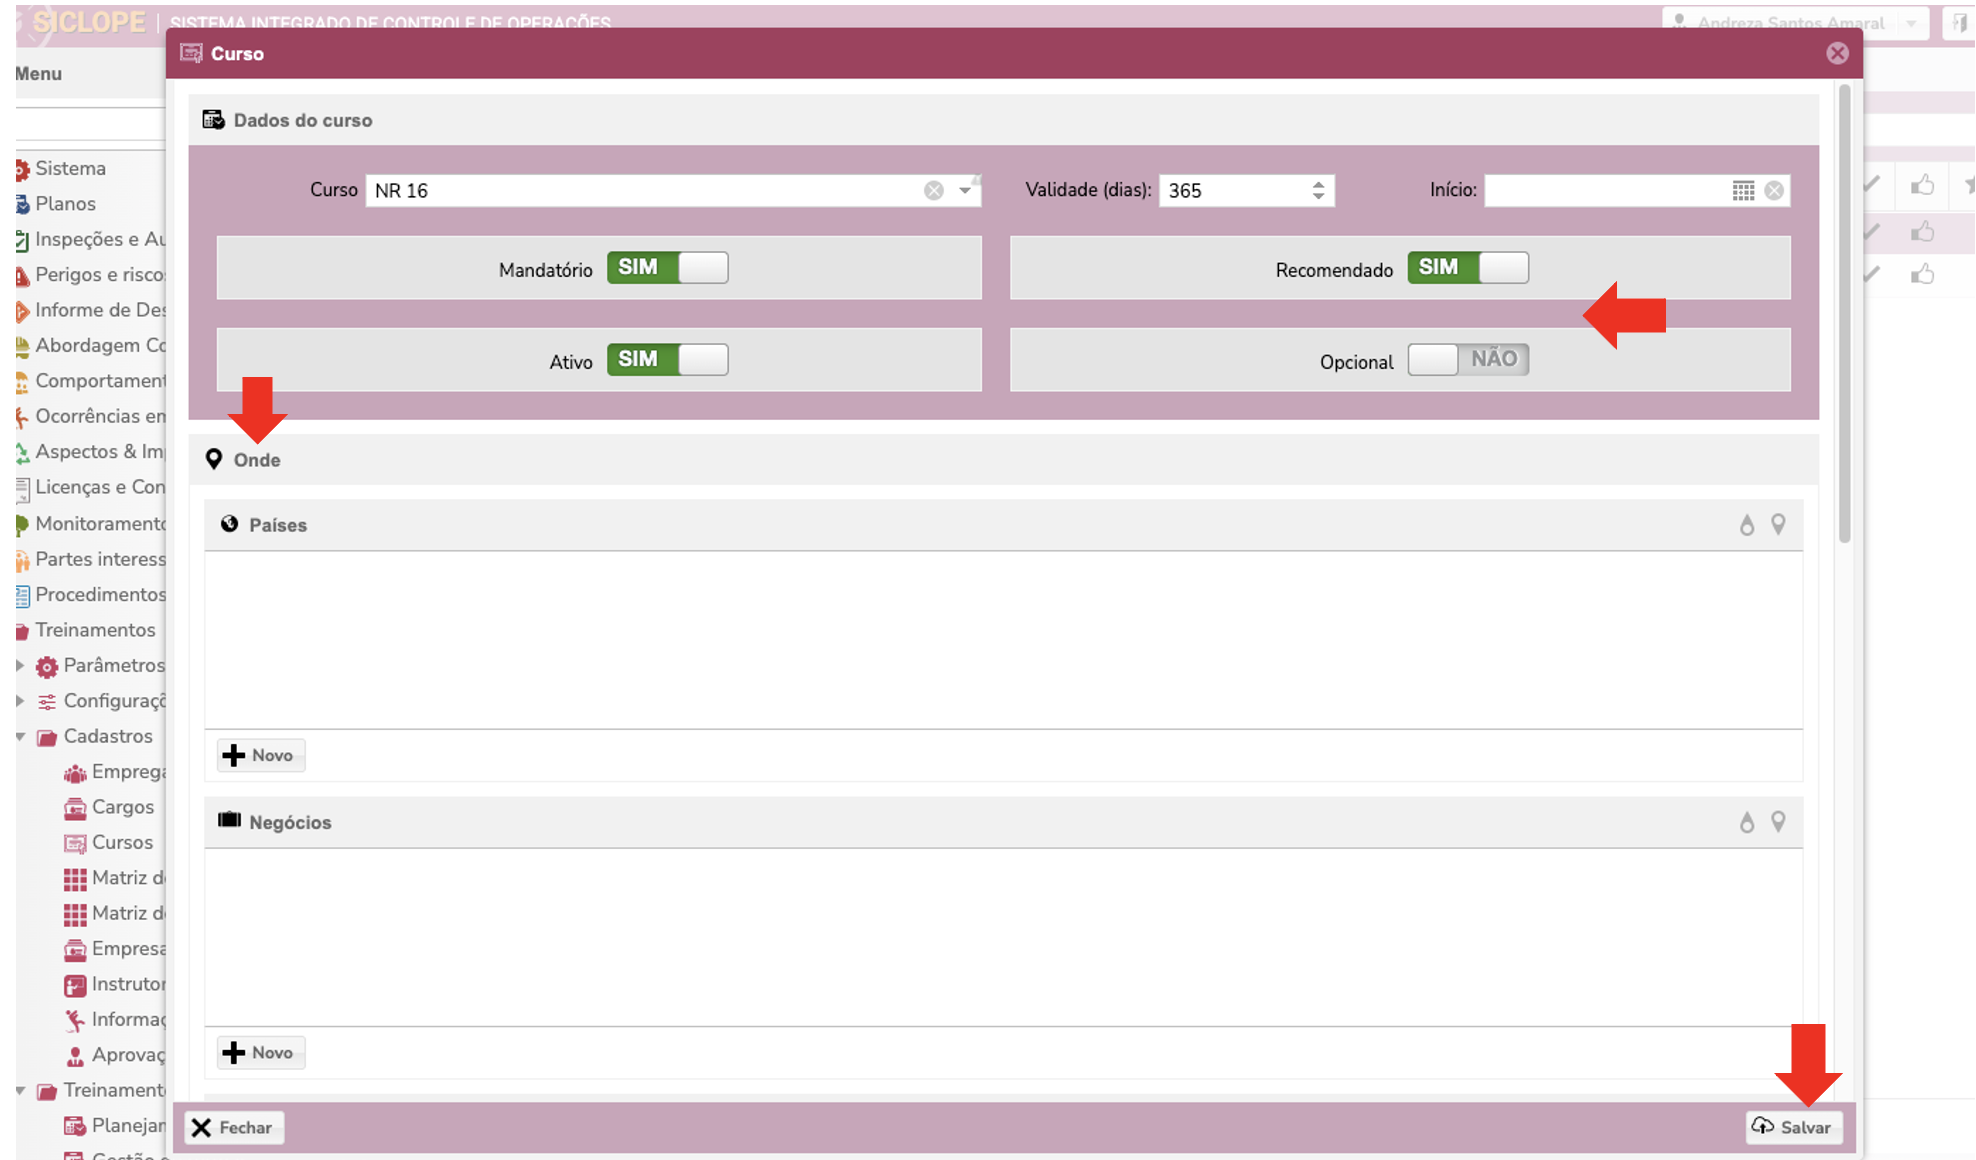The height and width of the screenshot is (1160, 1976).
Task: Toggle the Recomendado switch
Action: 1467,268
